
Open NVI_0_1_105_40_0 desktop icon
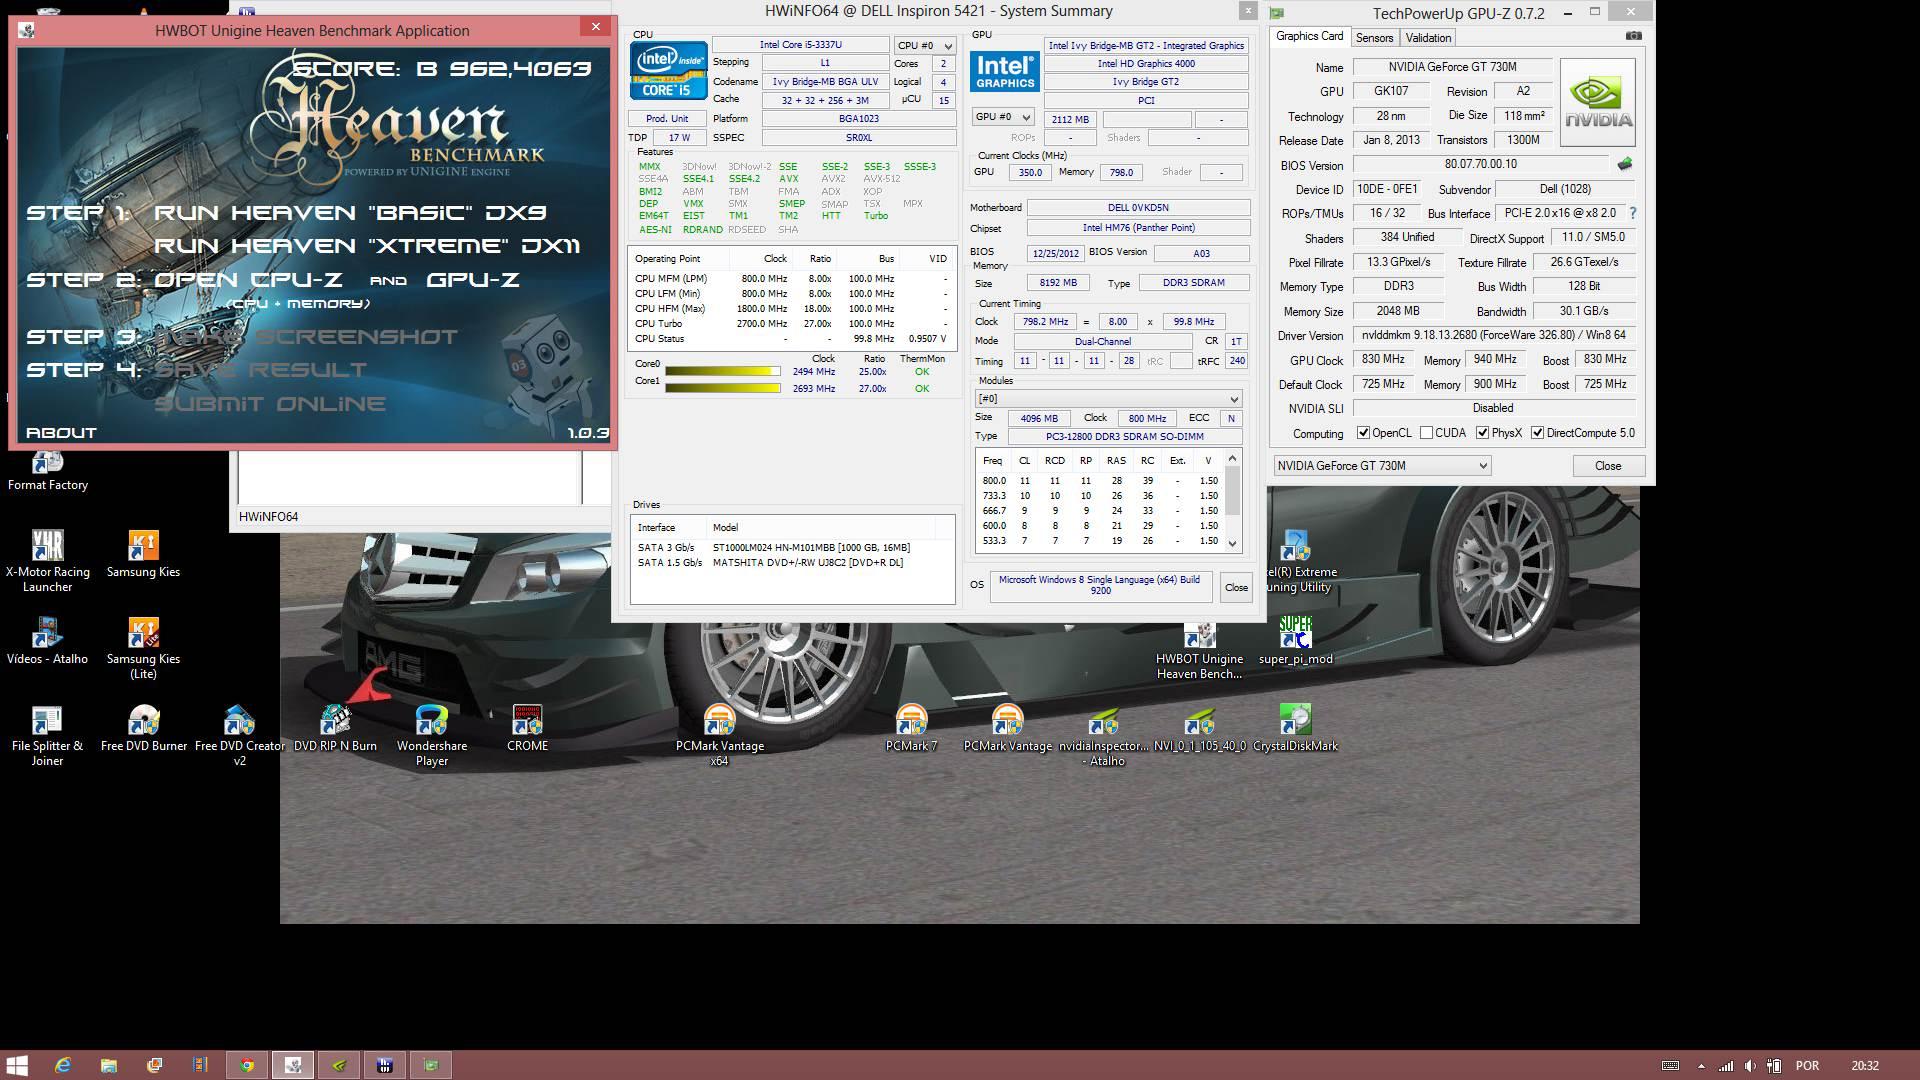(1199, 728)
